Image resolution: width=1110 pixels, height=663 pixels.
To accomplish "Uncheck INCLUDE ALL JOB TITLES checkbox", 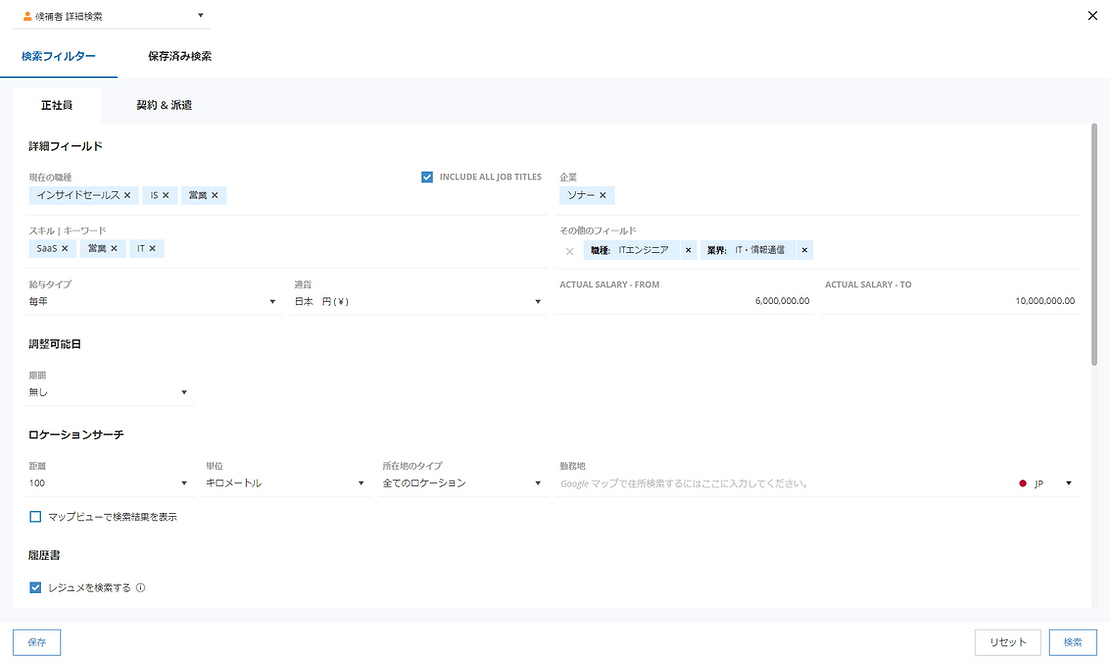I will coord(427,177).
